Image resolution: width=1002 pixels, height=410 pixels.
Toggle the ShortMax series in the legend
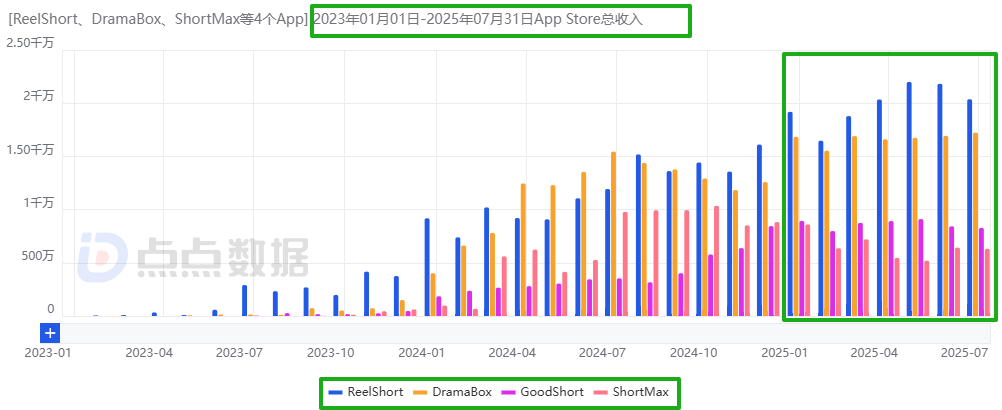click(x=631, y=392)
